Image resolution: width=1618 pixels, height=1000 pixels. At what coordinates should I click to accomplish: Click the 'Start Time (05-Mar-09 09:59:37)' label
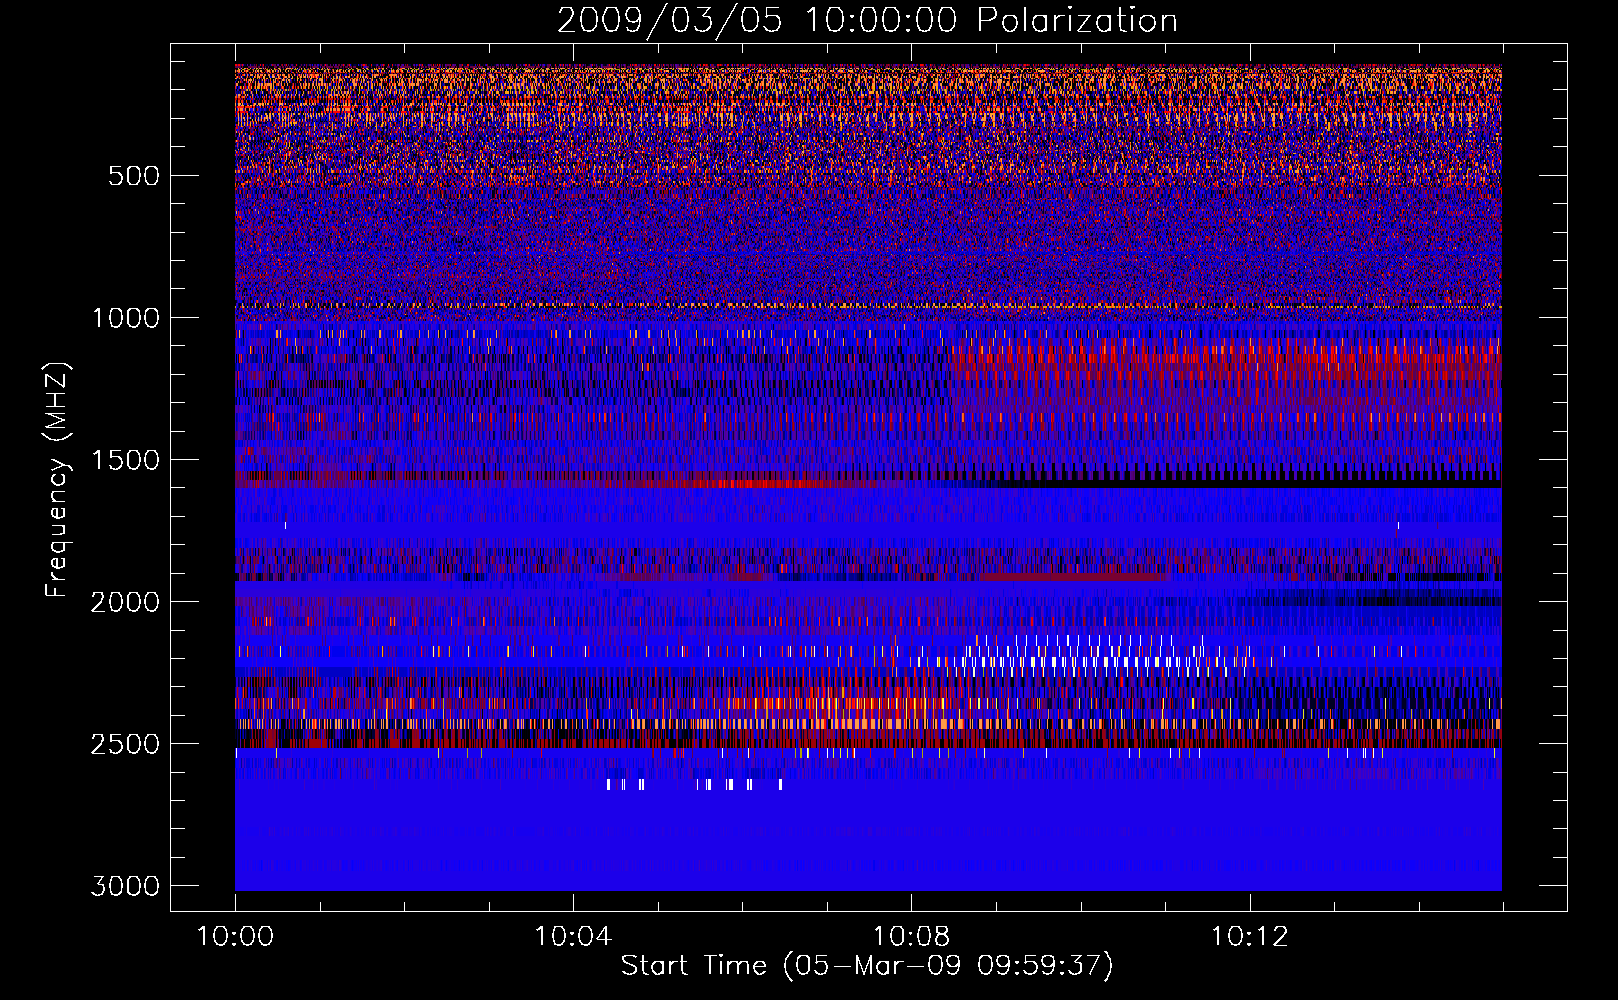coord(867,966)
